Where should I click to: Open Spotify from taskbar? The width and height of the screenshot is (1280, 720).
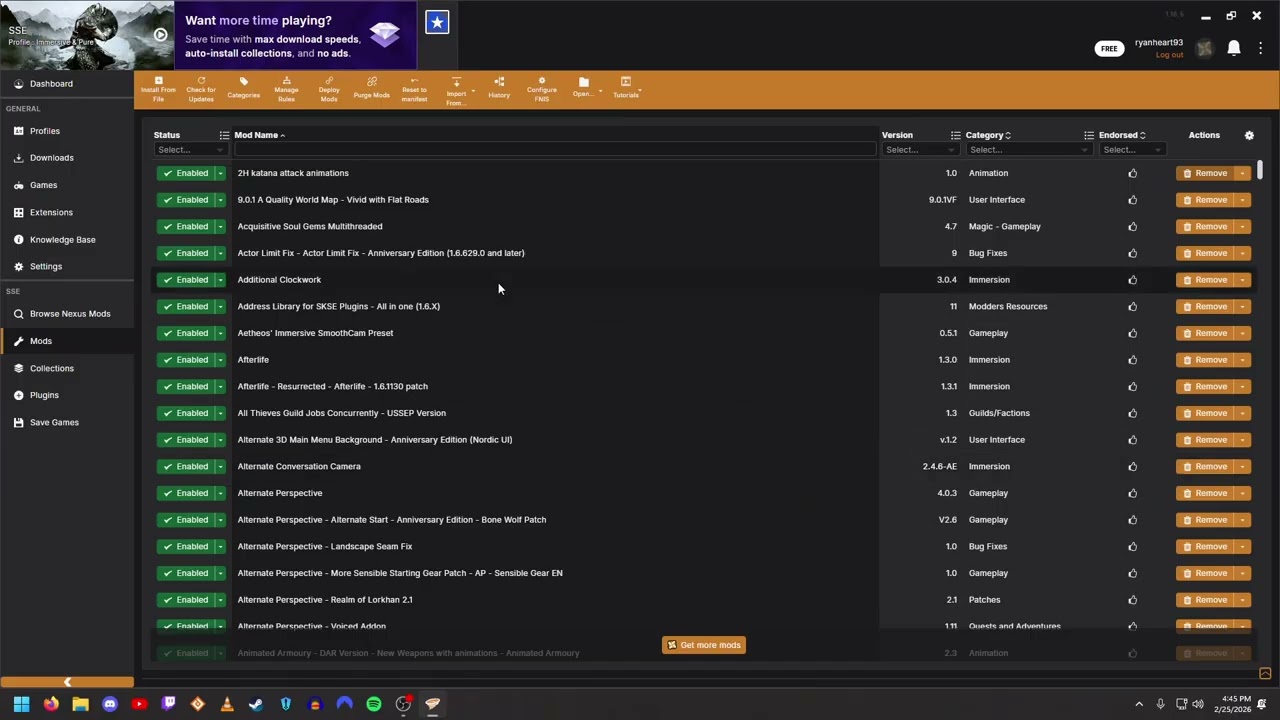point(374,704)
